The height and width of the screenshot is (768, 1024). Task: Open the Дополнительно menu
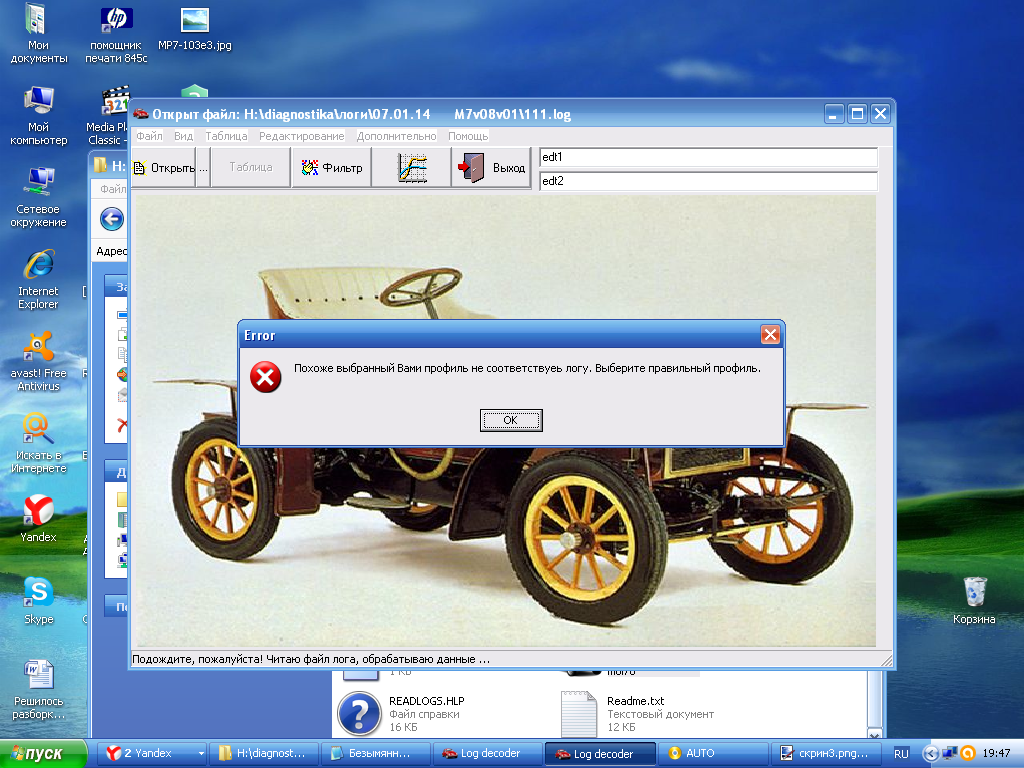[396, 136]
